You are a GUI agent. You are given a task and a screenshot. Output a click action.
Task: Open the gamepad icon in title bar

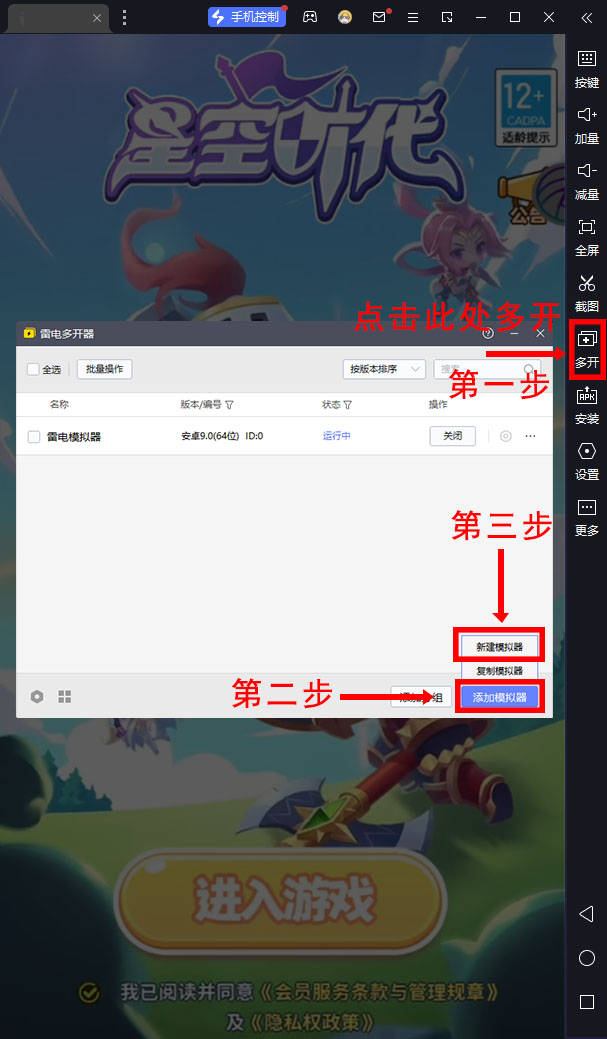309,17
